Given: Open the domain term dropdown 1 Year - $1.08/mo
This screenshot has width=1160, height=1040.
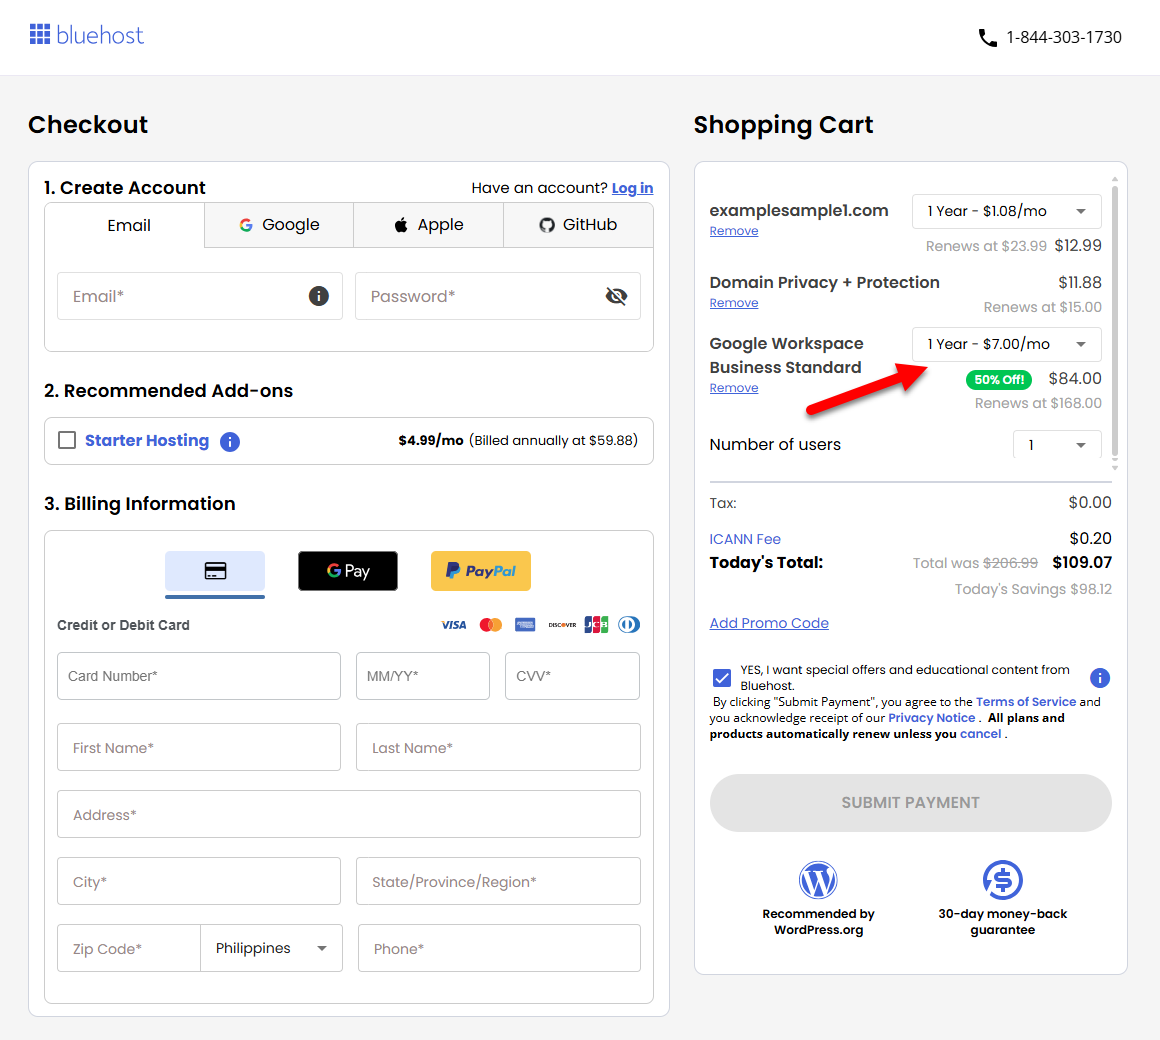Looking at the screenshot, I should click(1007, 212).
